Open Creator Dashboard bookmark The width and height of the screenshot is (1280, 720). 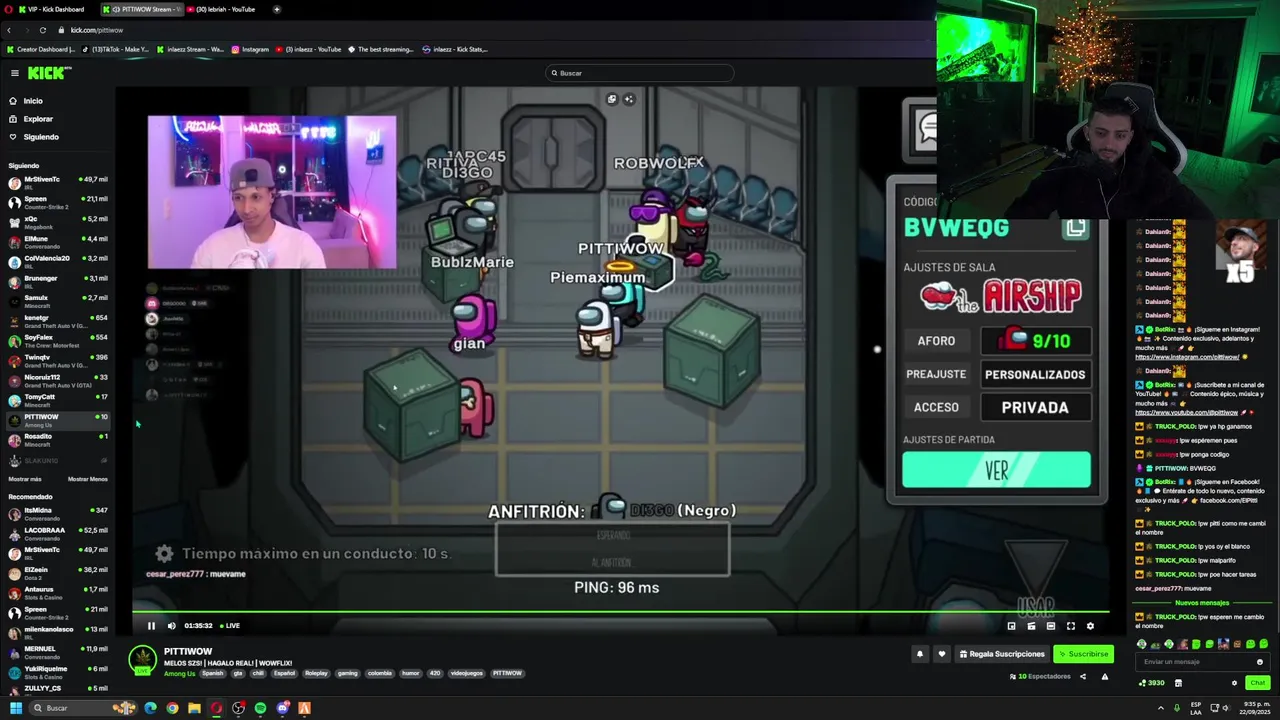coord(41,49)
